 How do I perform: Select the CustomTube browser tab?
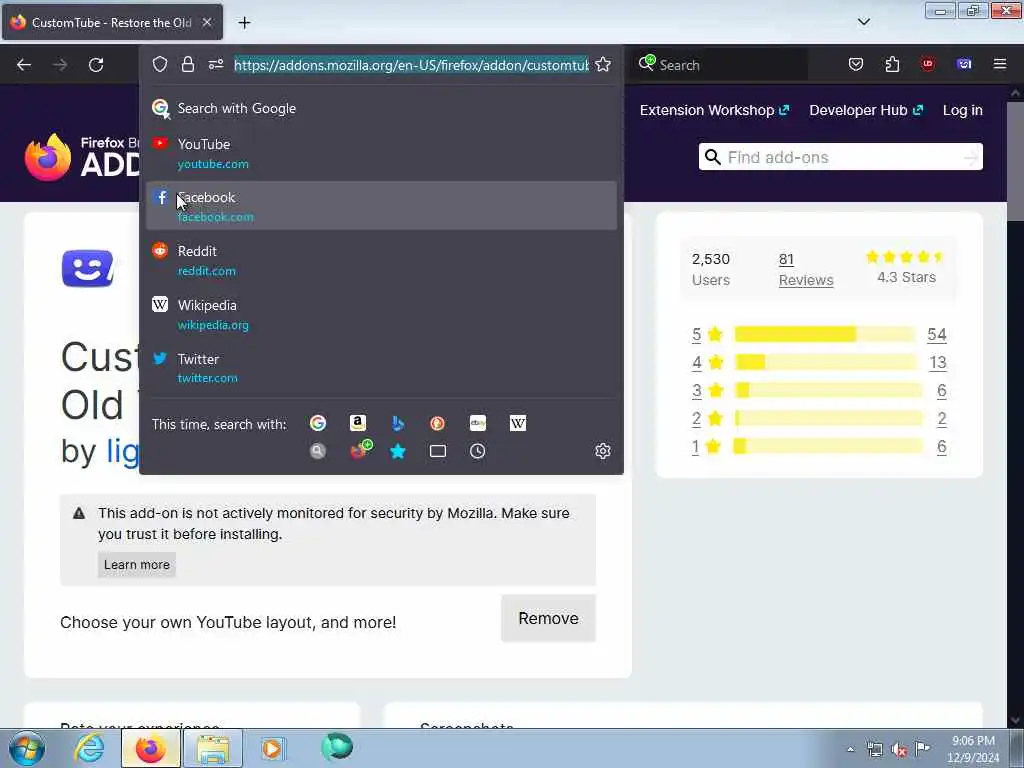point(112,22)
